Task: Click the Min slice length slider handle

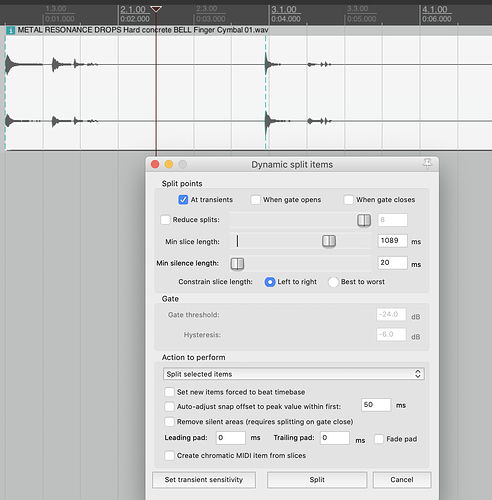Action: point(329,241)
